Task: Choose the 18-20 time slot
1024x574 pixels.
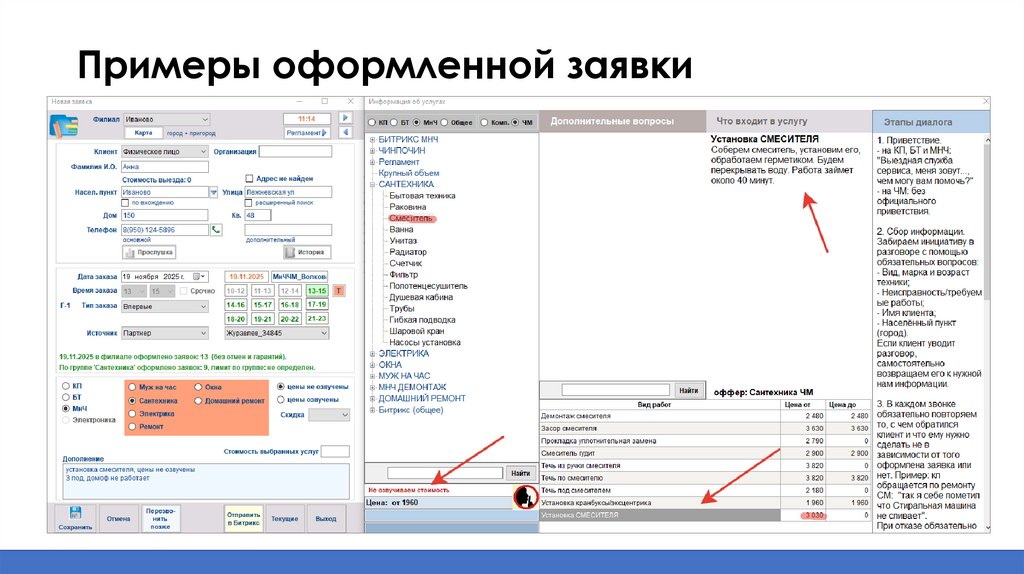Action: pos(236,319)
